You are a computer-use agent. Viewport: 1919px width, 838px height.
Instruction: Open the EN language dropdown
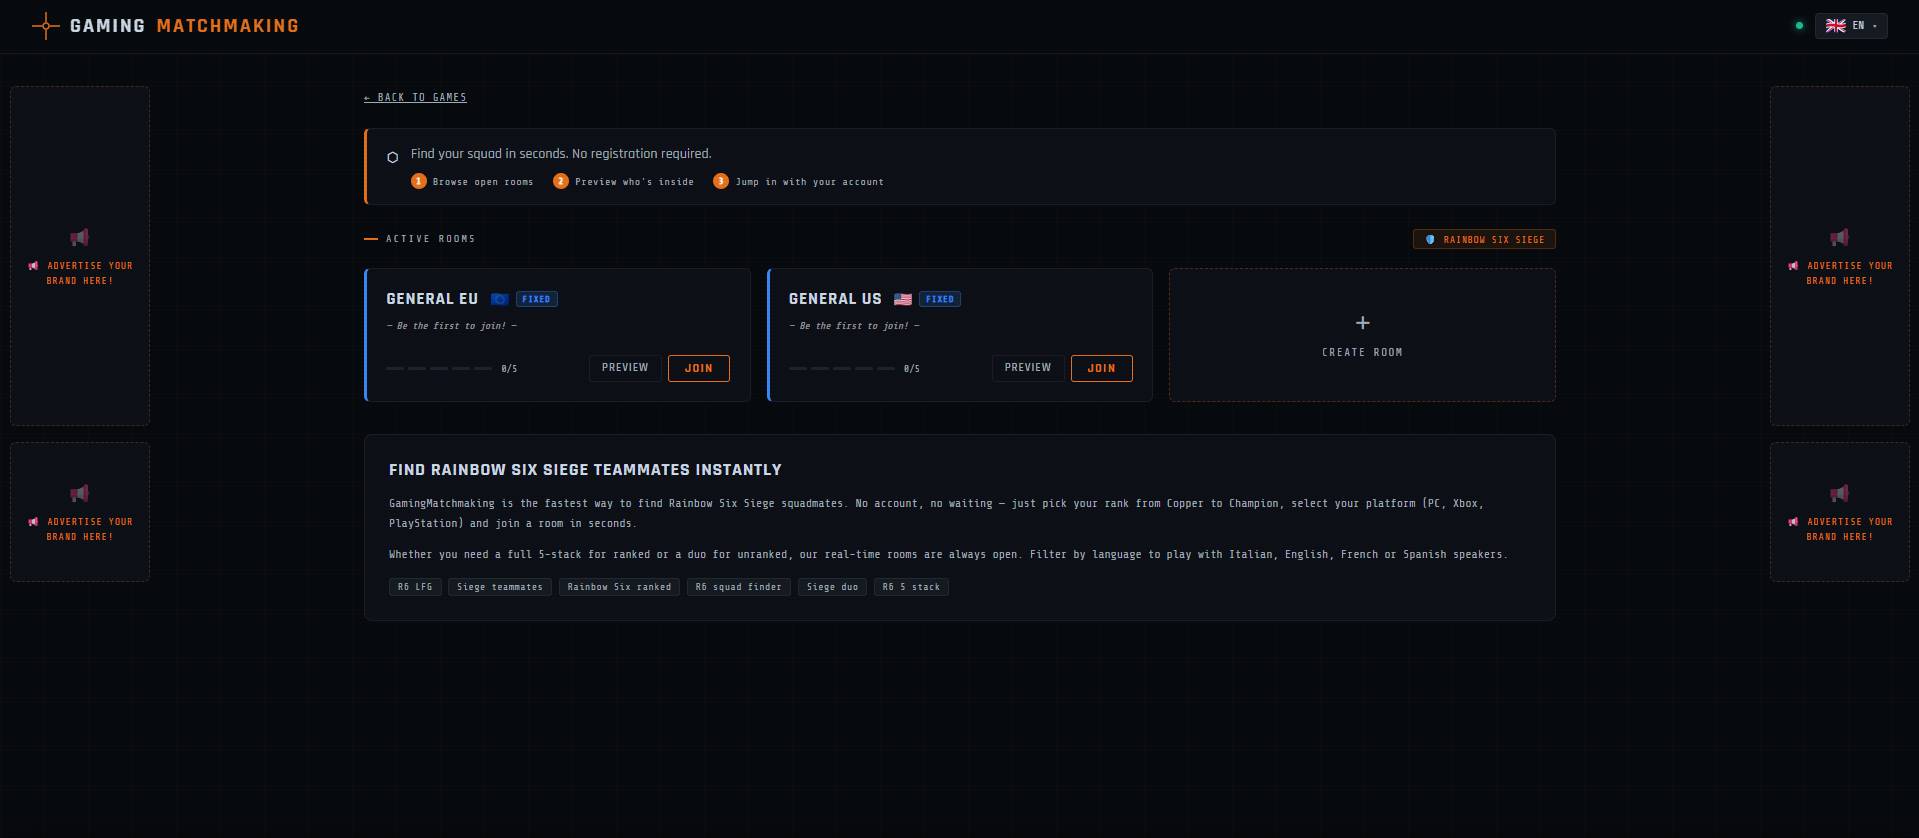(x=1851, y=26)
